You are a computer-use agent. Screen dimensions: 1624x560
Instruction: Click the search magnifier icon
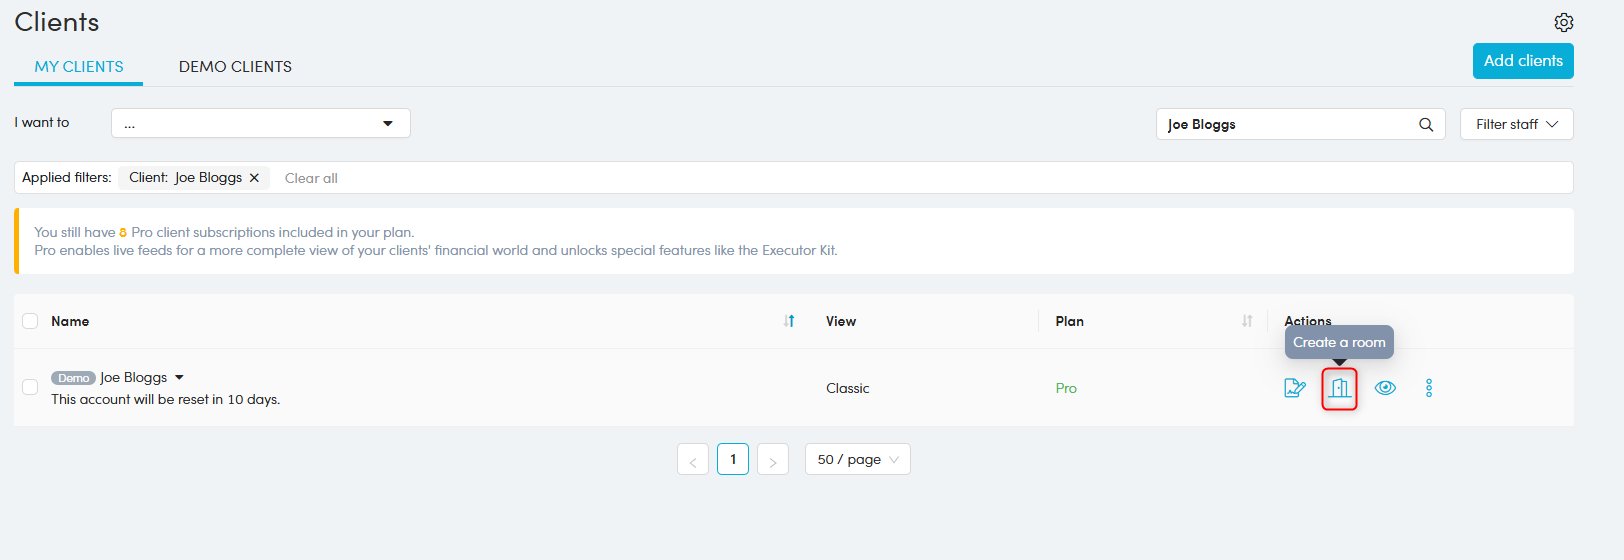point(1426,125)
